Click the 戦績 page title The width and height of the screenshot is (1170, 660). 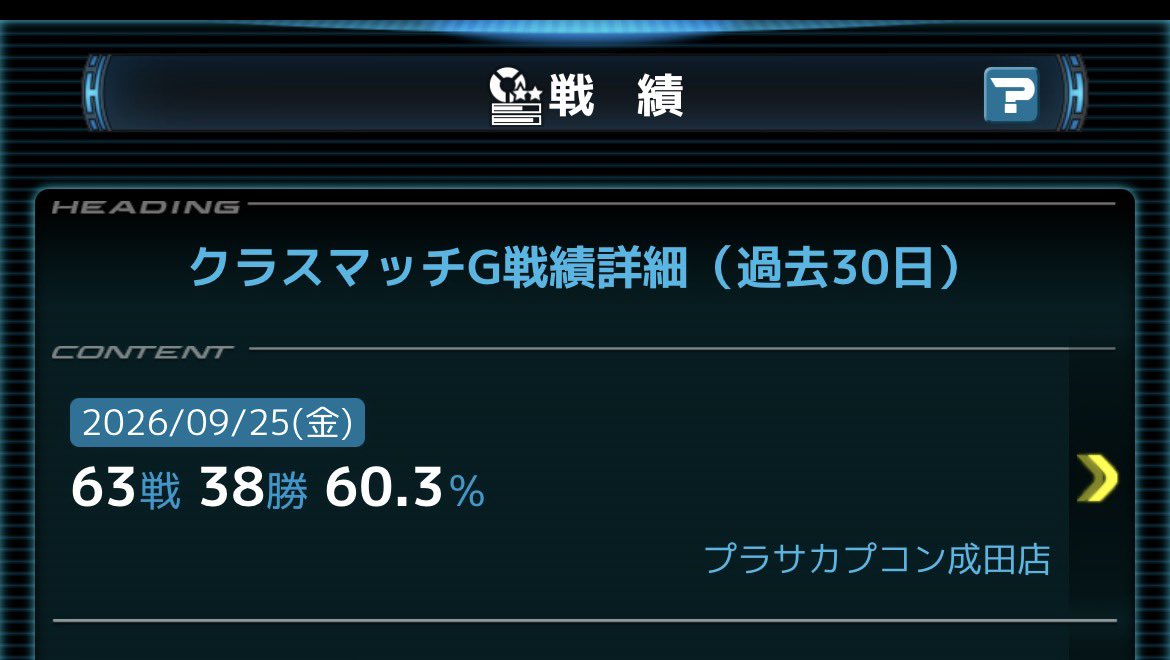coord(616,96)
